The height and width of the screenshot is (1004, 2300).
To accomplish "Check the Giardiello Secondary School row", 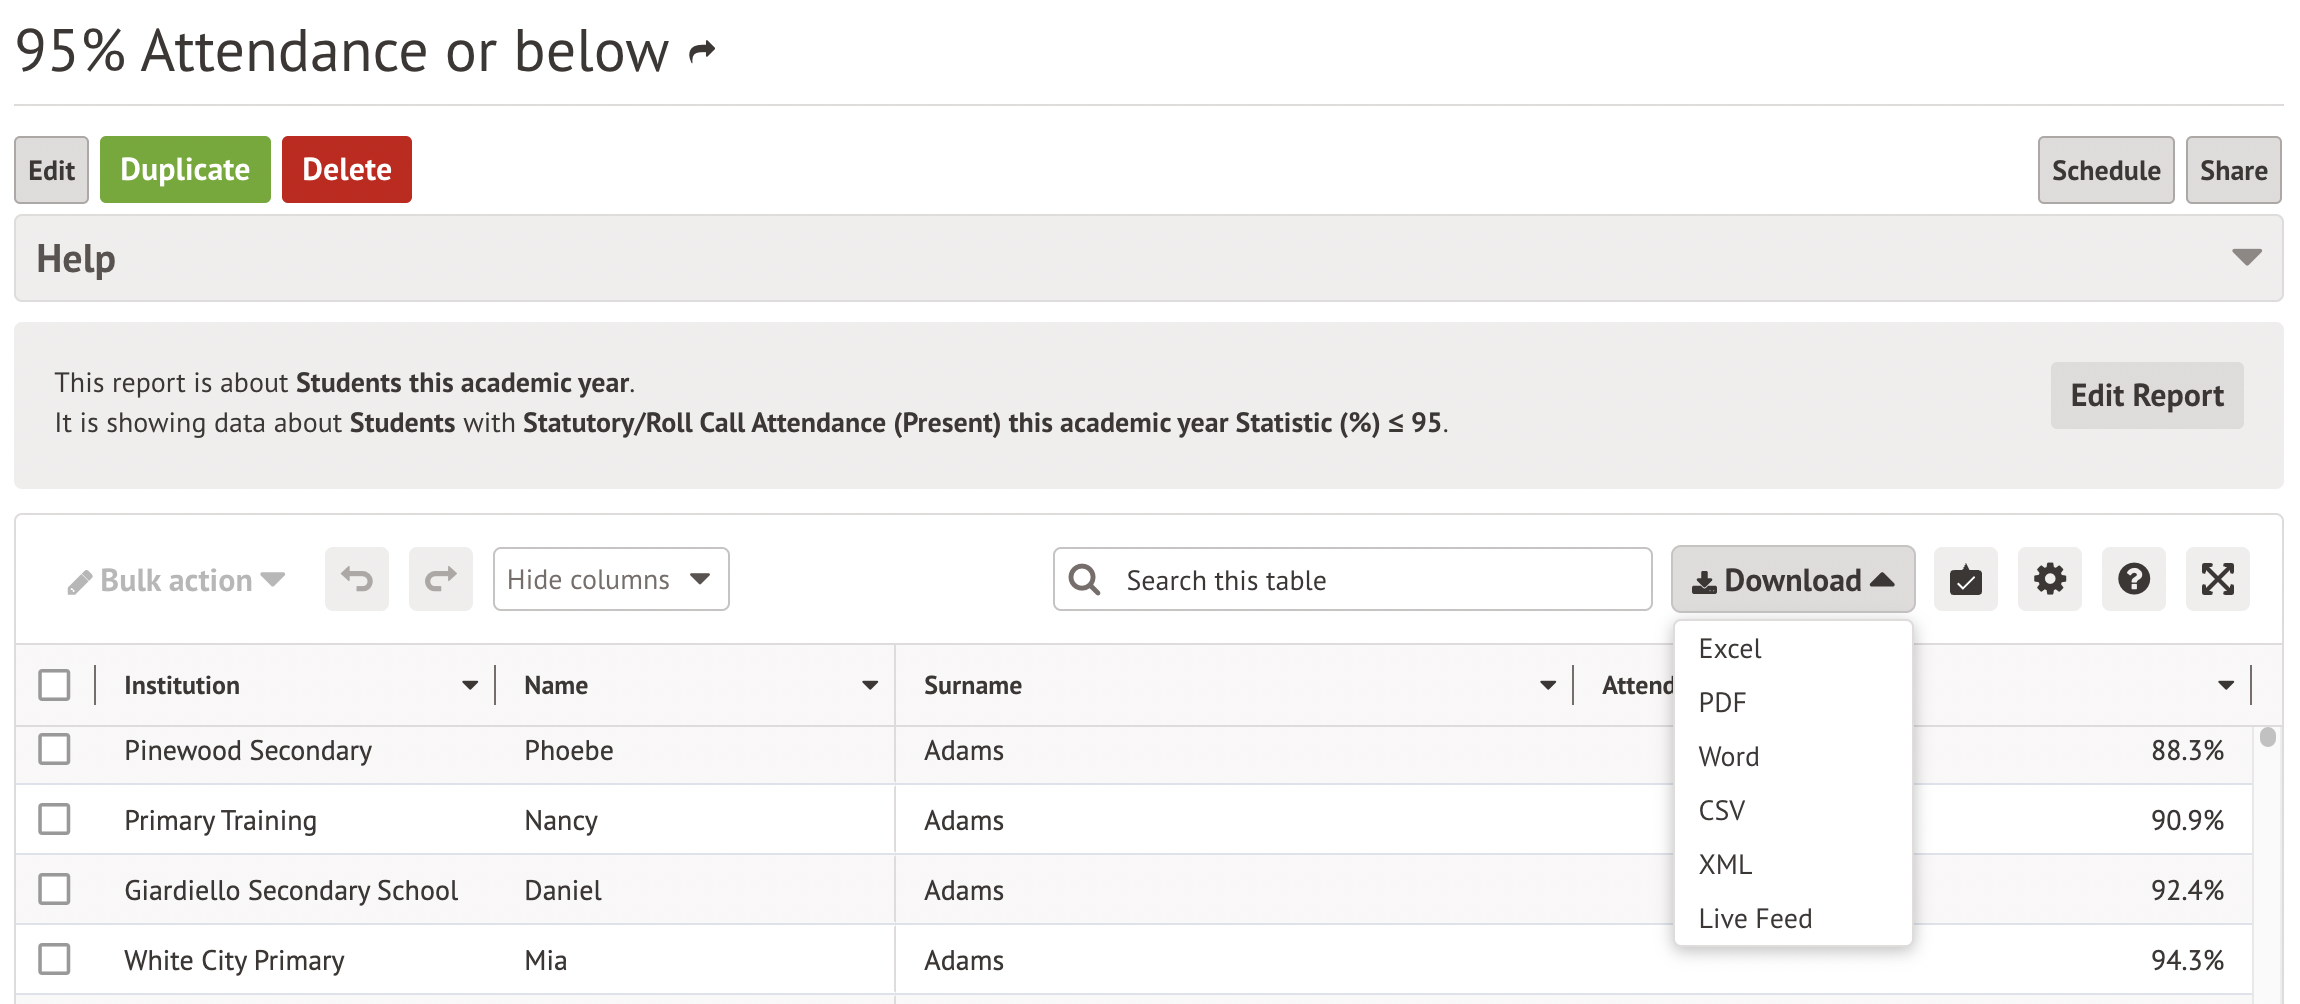I will [x=54, y=889].
